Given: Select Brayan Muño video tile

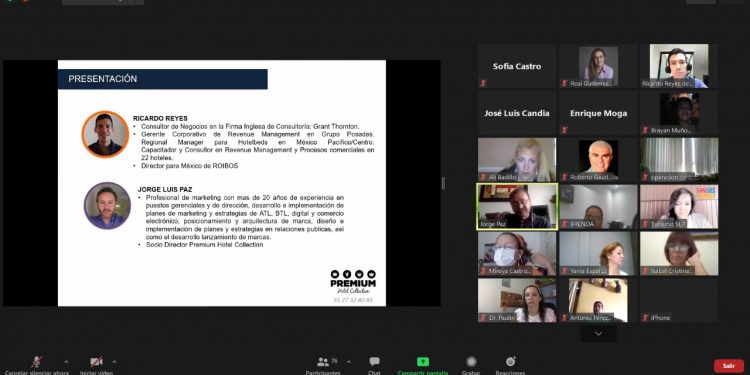Looking at the screenshot, I should coord(679,113).
